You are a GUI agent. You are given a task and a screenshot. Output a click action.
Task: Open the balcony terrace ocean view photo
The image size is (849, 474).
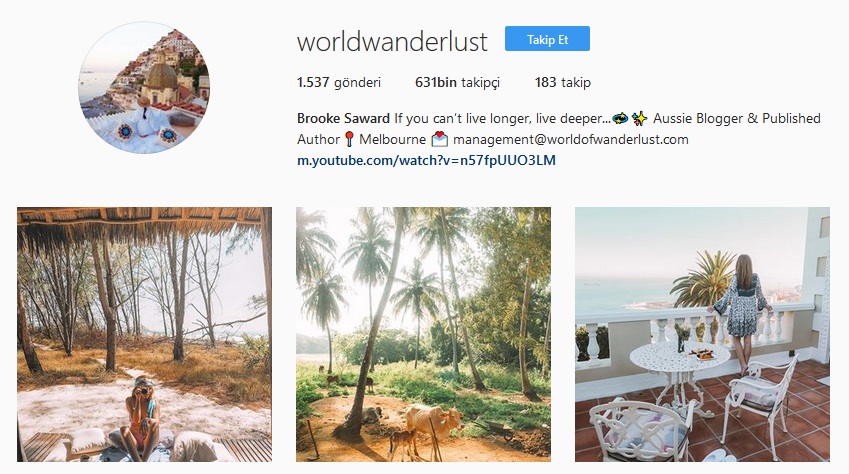[x=702, y=334]
